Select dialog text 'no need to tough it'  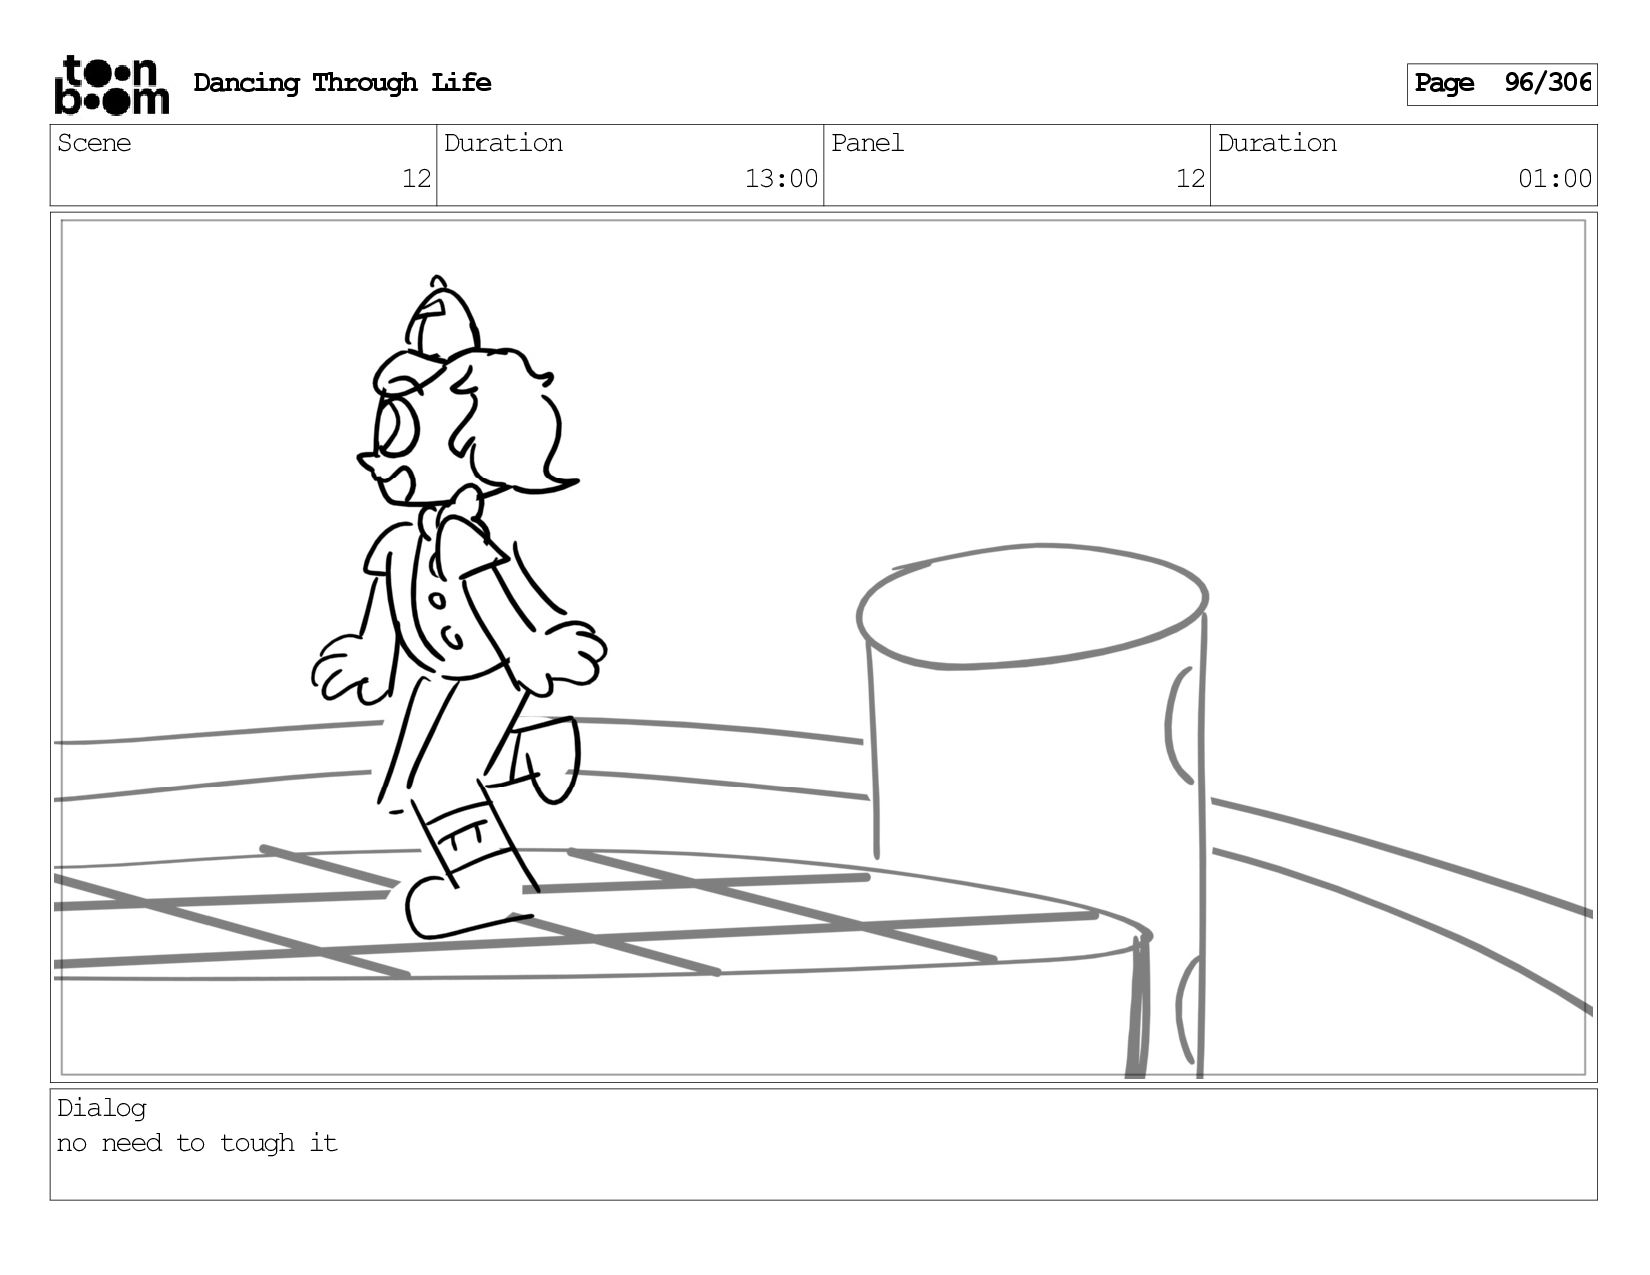pos(197,1143)
